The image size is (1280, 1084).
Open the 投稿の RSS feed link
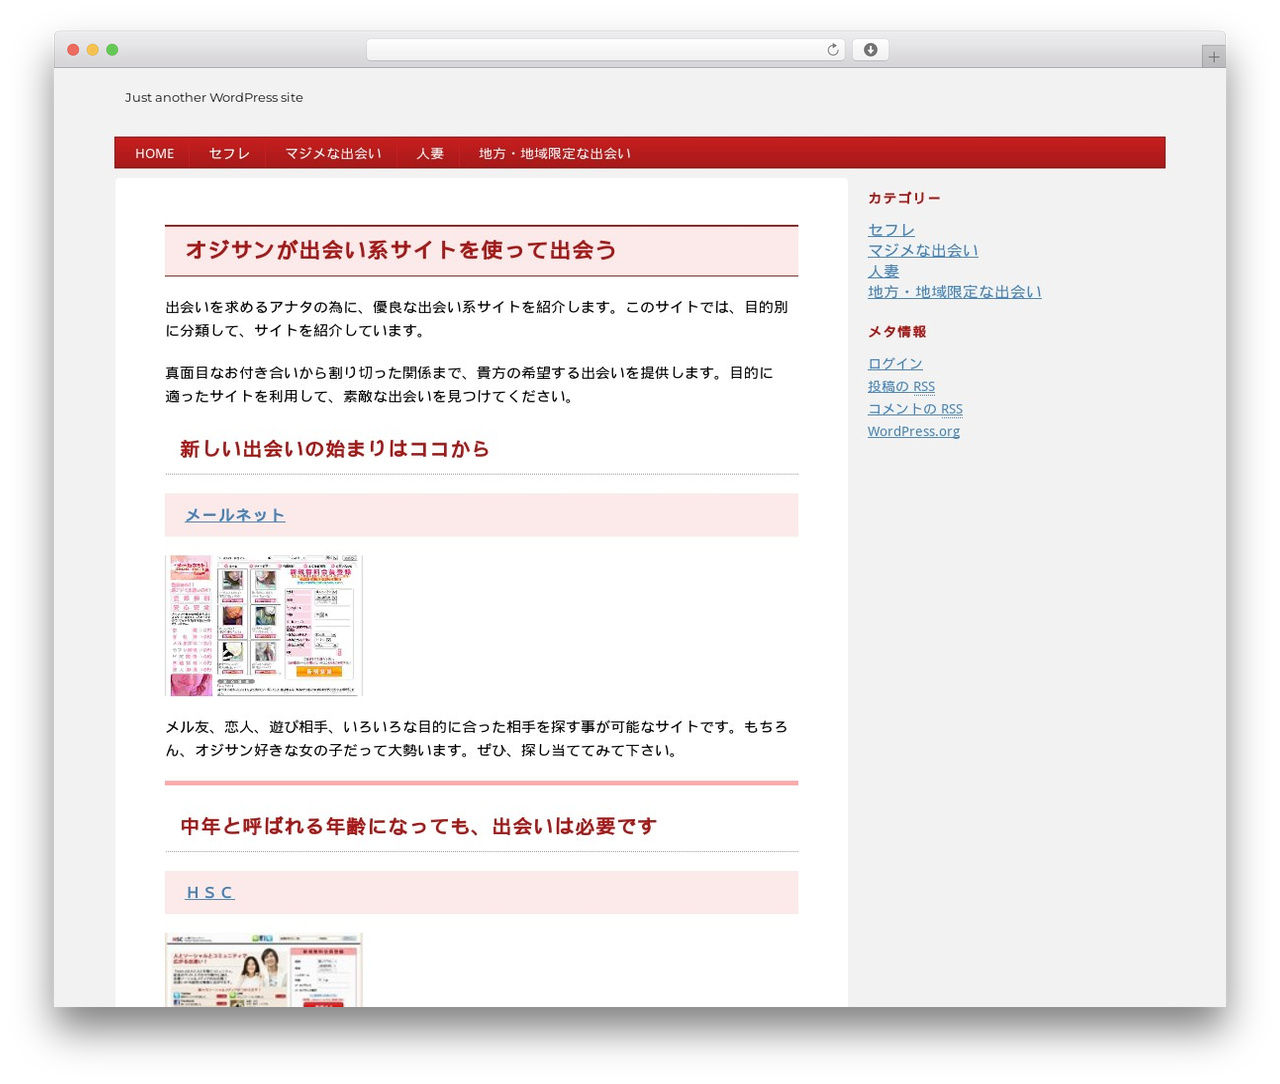pos(901,386)
